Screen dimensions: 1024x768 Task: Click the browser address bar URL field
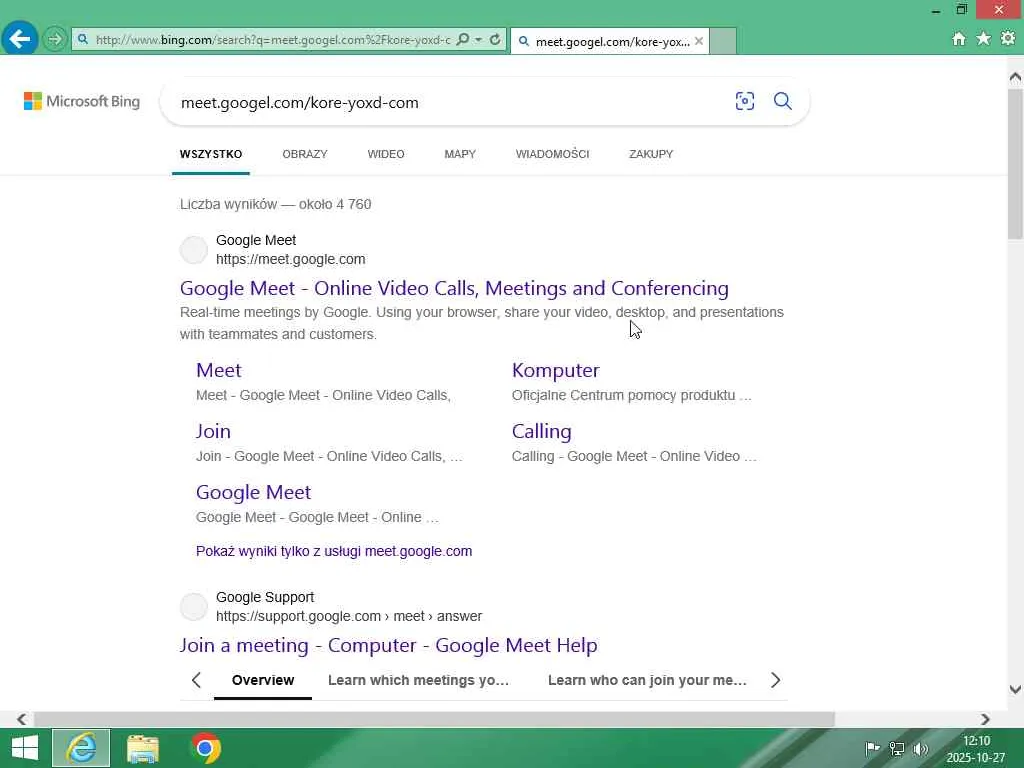click(x=272, y=40)
